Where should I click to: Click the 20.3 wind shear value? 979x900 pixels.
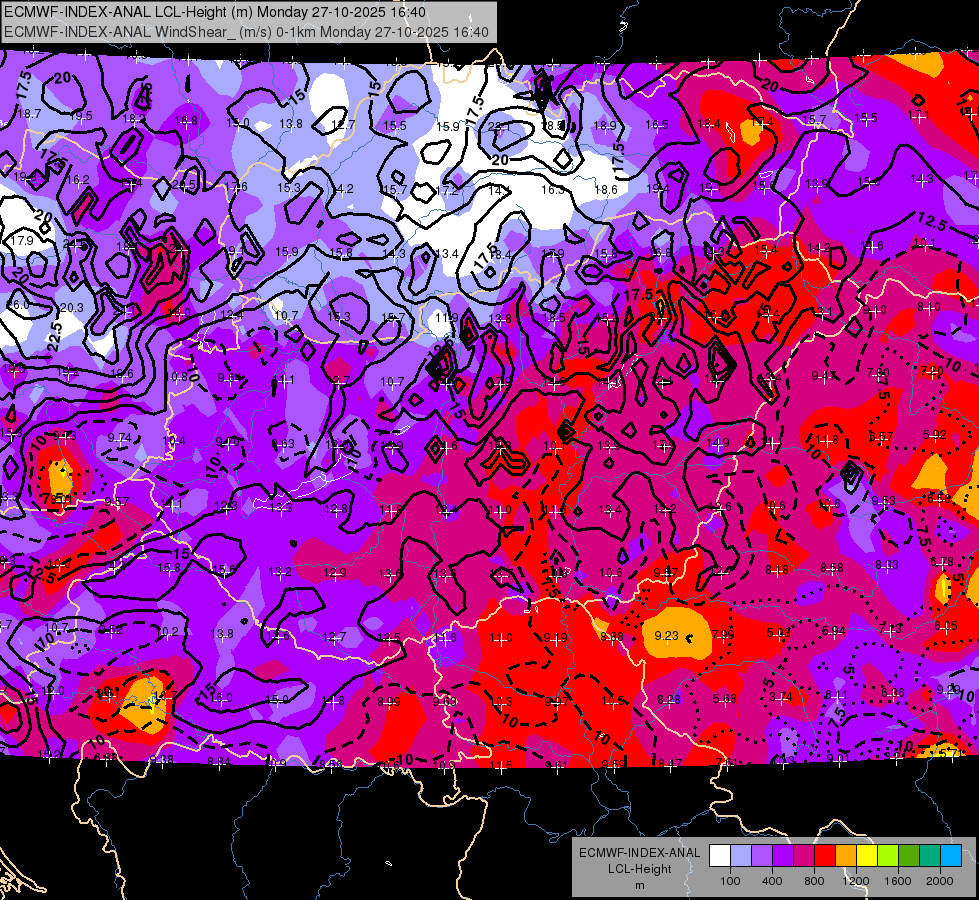(x=72, y=307)
